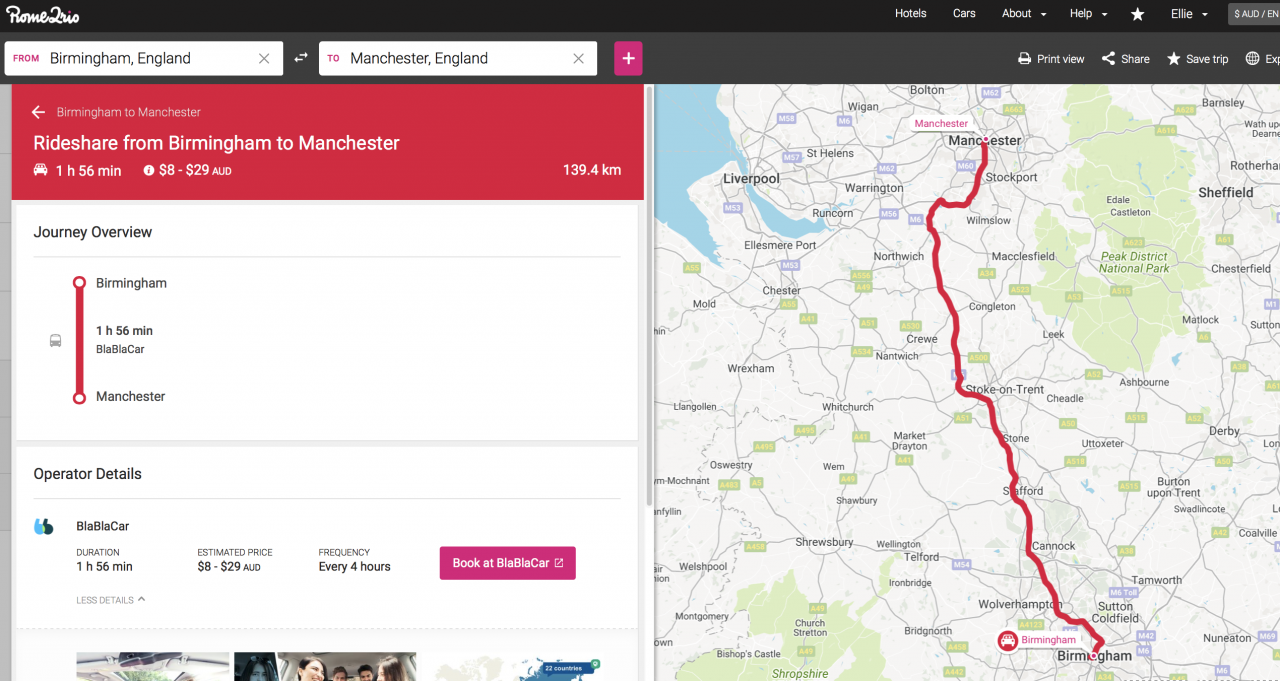
Task: Open the Ellie account menu
Action: point(1190,14)
